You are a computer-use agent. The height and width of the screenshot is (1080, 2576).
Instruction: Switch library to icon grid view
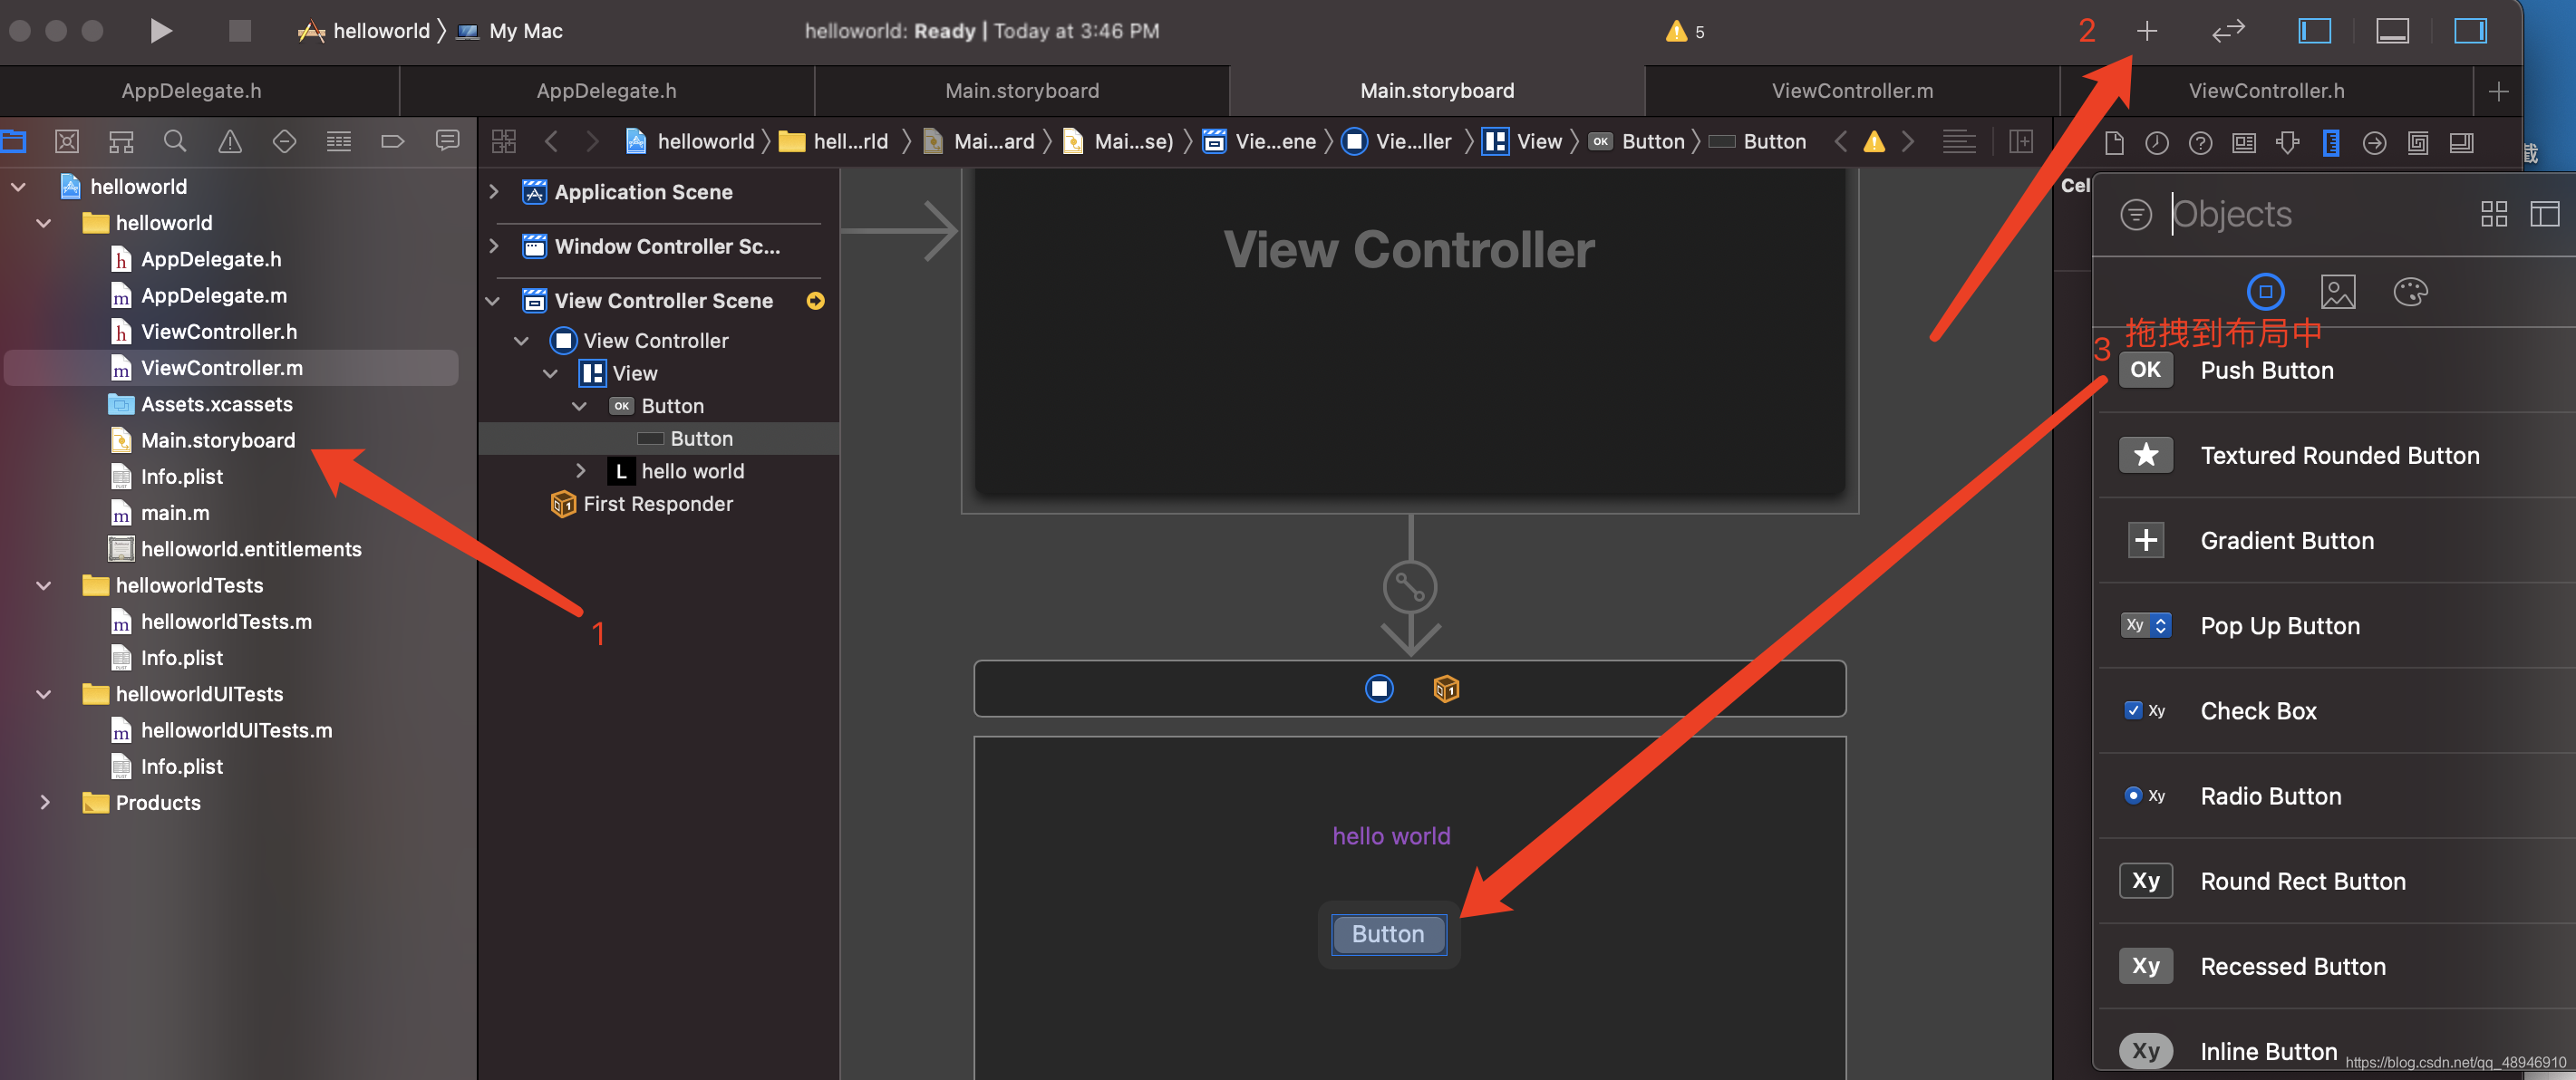(2494, 214)
